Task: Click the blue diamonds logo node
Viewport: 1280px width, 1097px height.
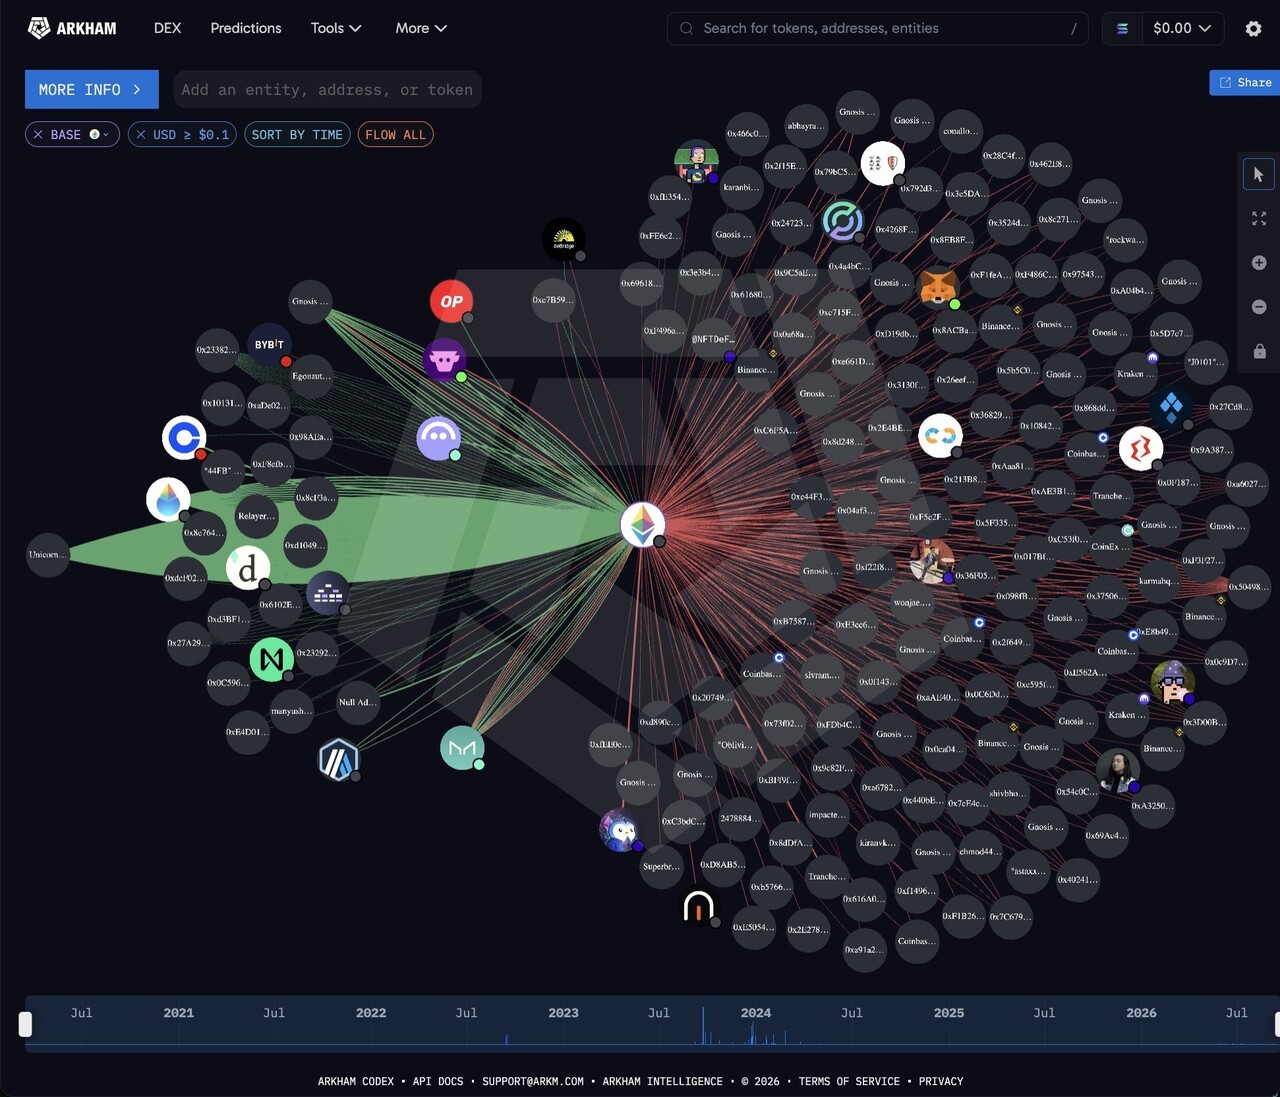Action: pyautogui.click(x=1171, y=407)
